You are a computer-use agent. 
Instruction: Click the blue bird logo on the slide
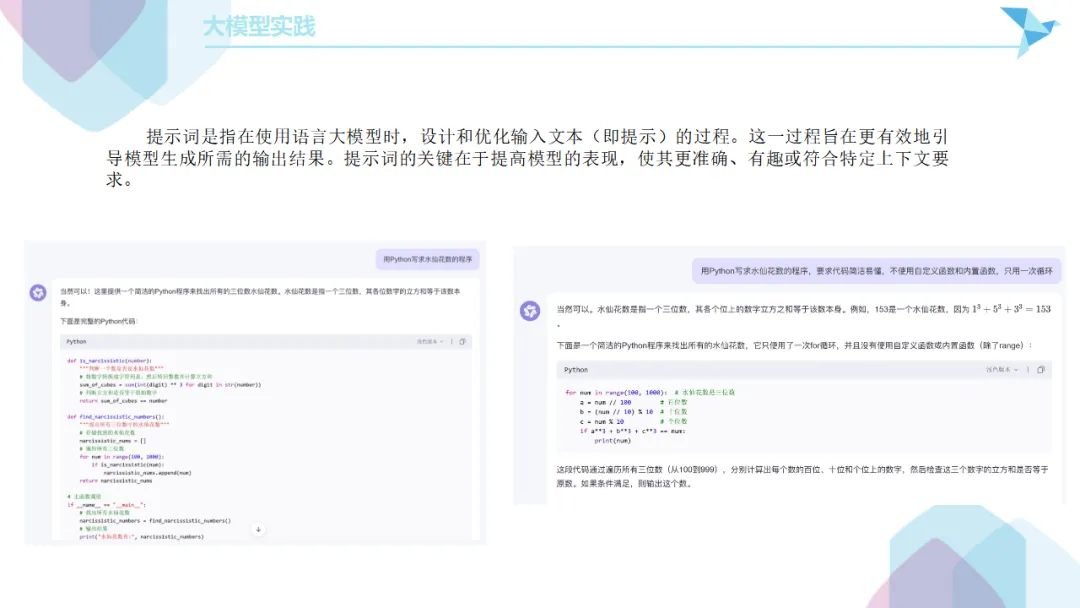[x=1030, y=30]
